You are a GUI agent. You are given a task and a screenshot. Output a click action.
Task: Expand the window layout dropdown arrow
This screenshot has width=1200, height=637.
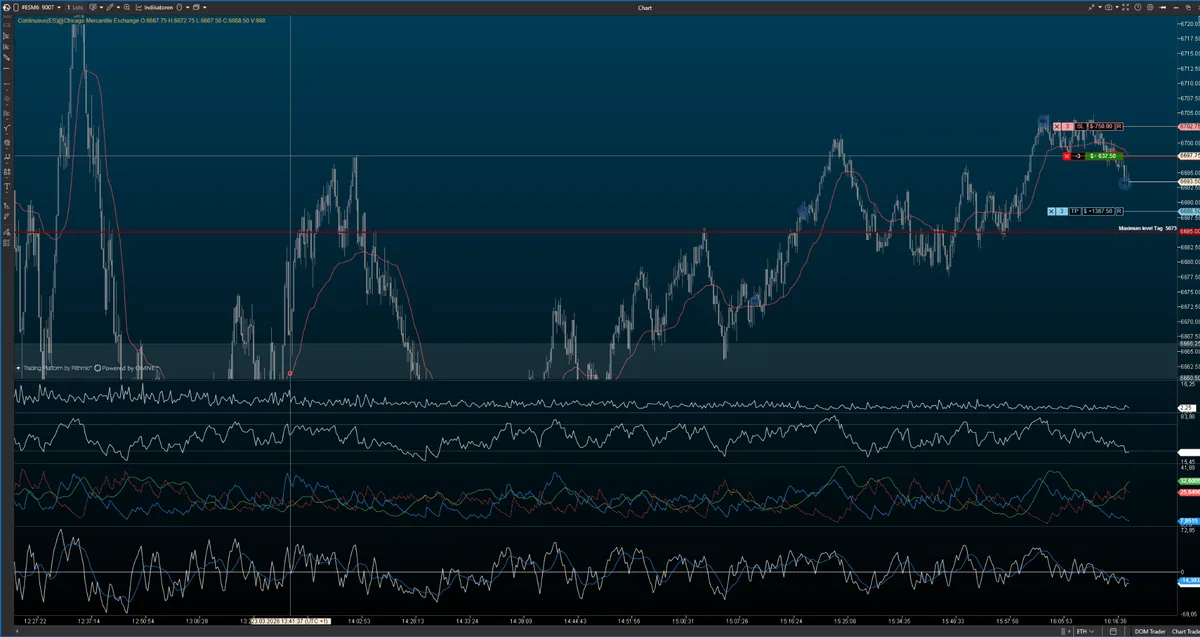tap(205, 8)
